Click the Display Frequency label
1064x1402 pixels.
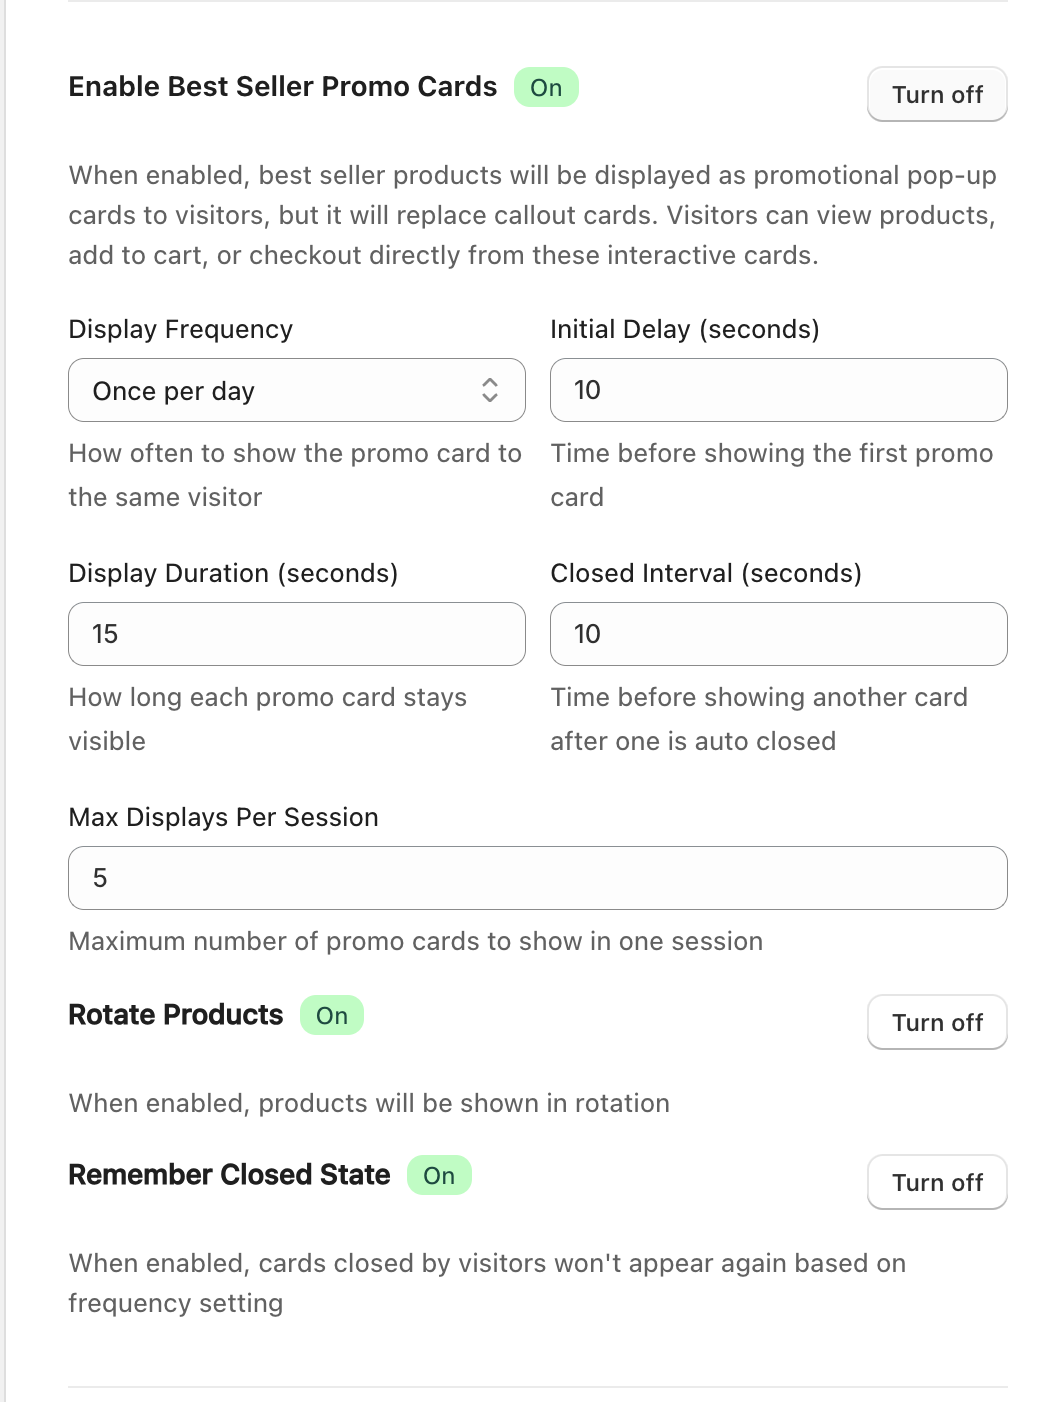[181, 329]
